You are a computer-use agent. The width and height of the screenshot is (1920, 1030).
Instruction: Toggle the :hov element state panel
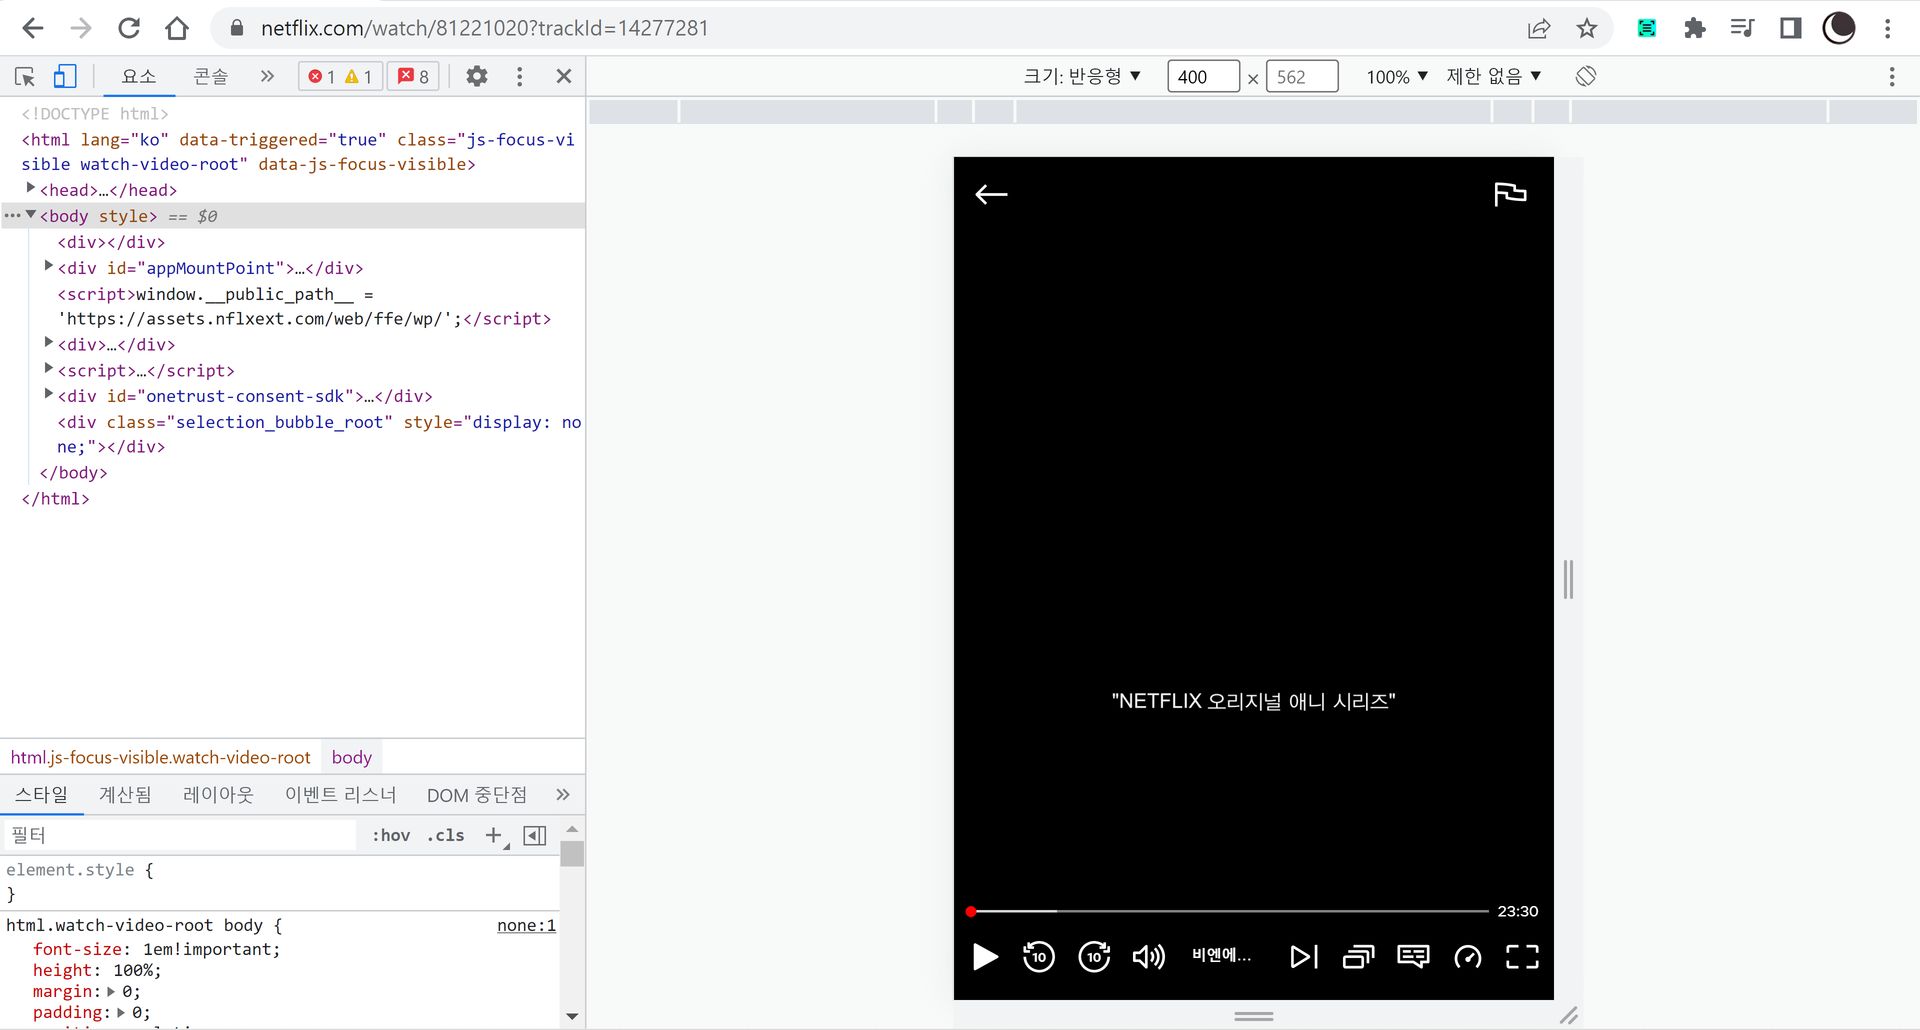[x=391, y=835]
